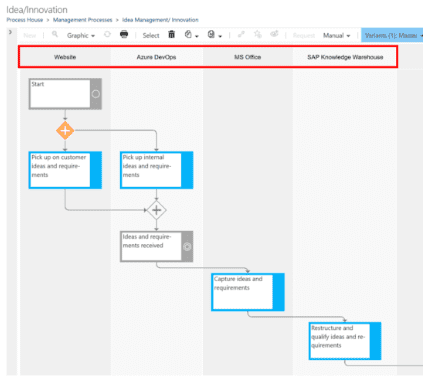Click the printer icon

click(124, 34)
